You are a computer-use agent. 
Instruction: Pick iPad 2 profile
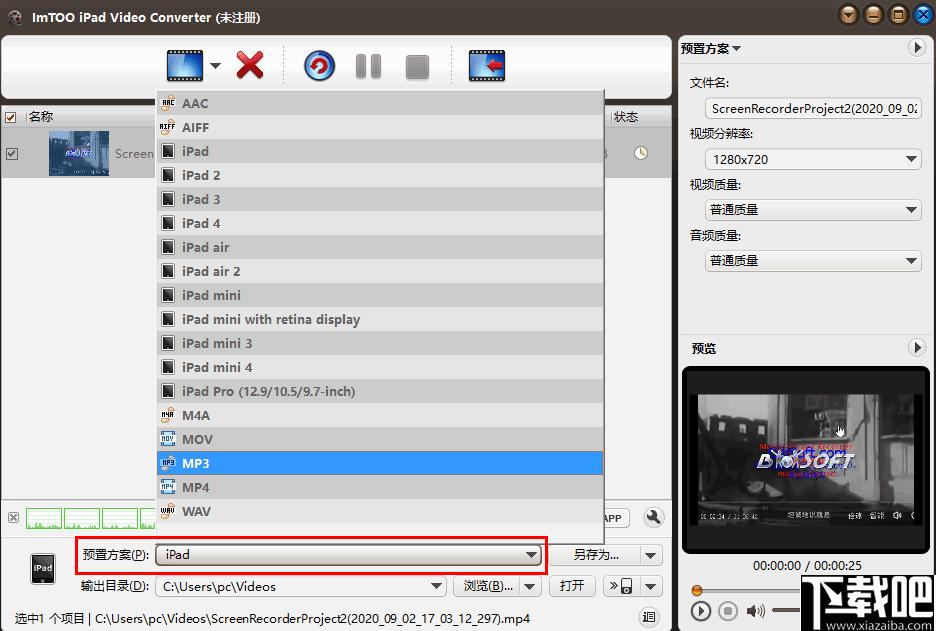tap(380, 175)
